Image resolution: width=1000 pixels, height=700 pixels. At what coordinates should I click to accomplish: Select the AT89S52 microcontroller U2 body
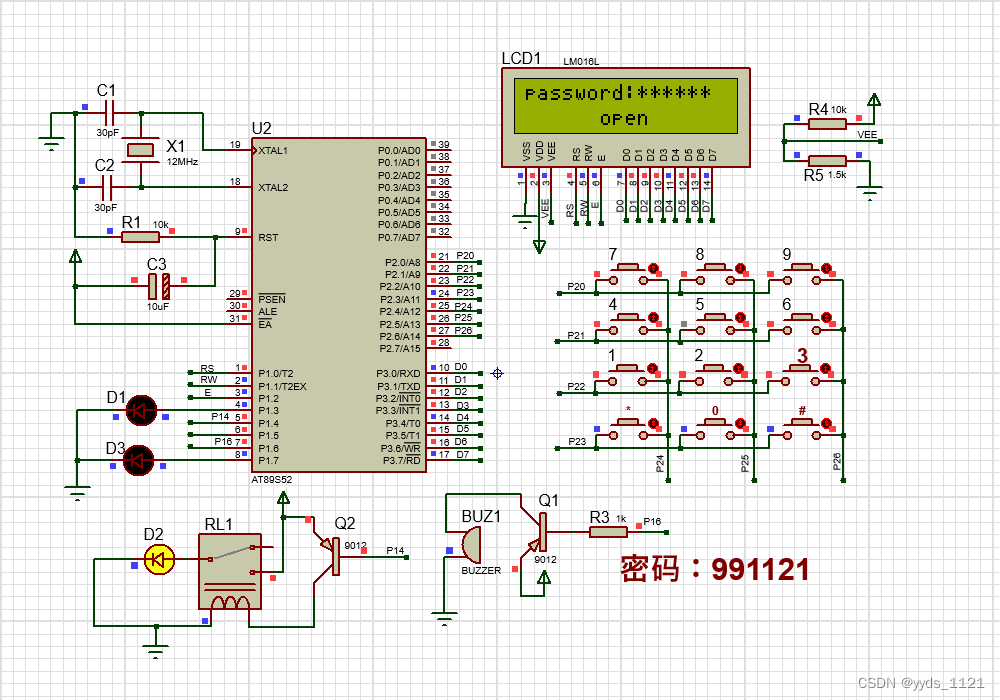[x=339, y=305]
